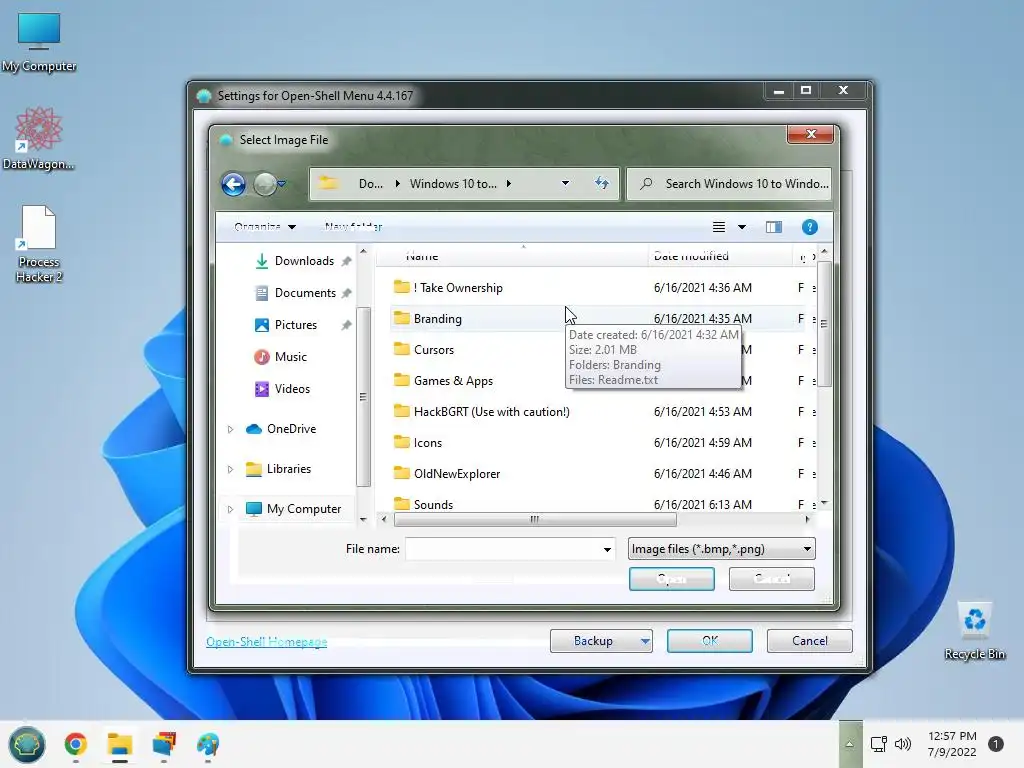The height and width of the screenshot is (768, 1024).
Task: Select the Sounds folder
Action: (433, 504)
